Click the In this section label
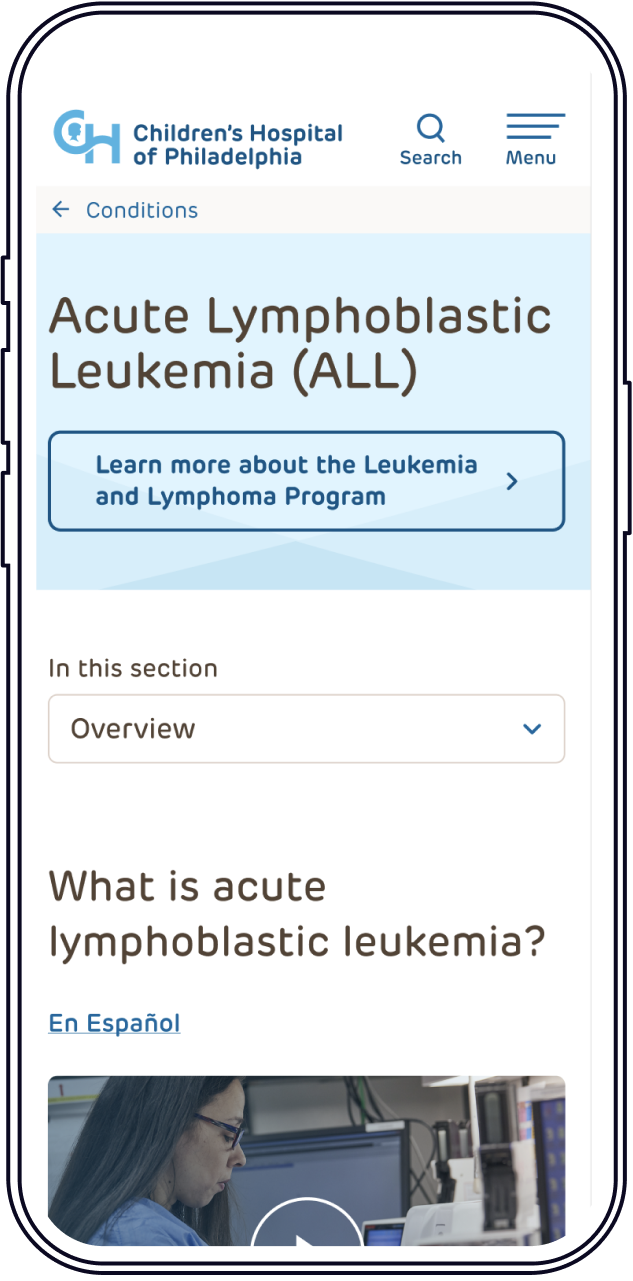The image size is (633, 1281). 133,668
